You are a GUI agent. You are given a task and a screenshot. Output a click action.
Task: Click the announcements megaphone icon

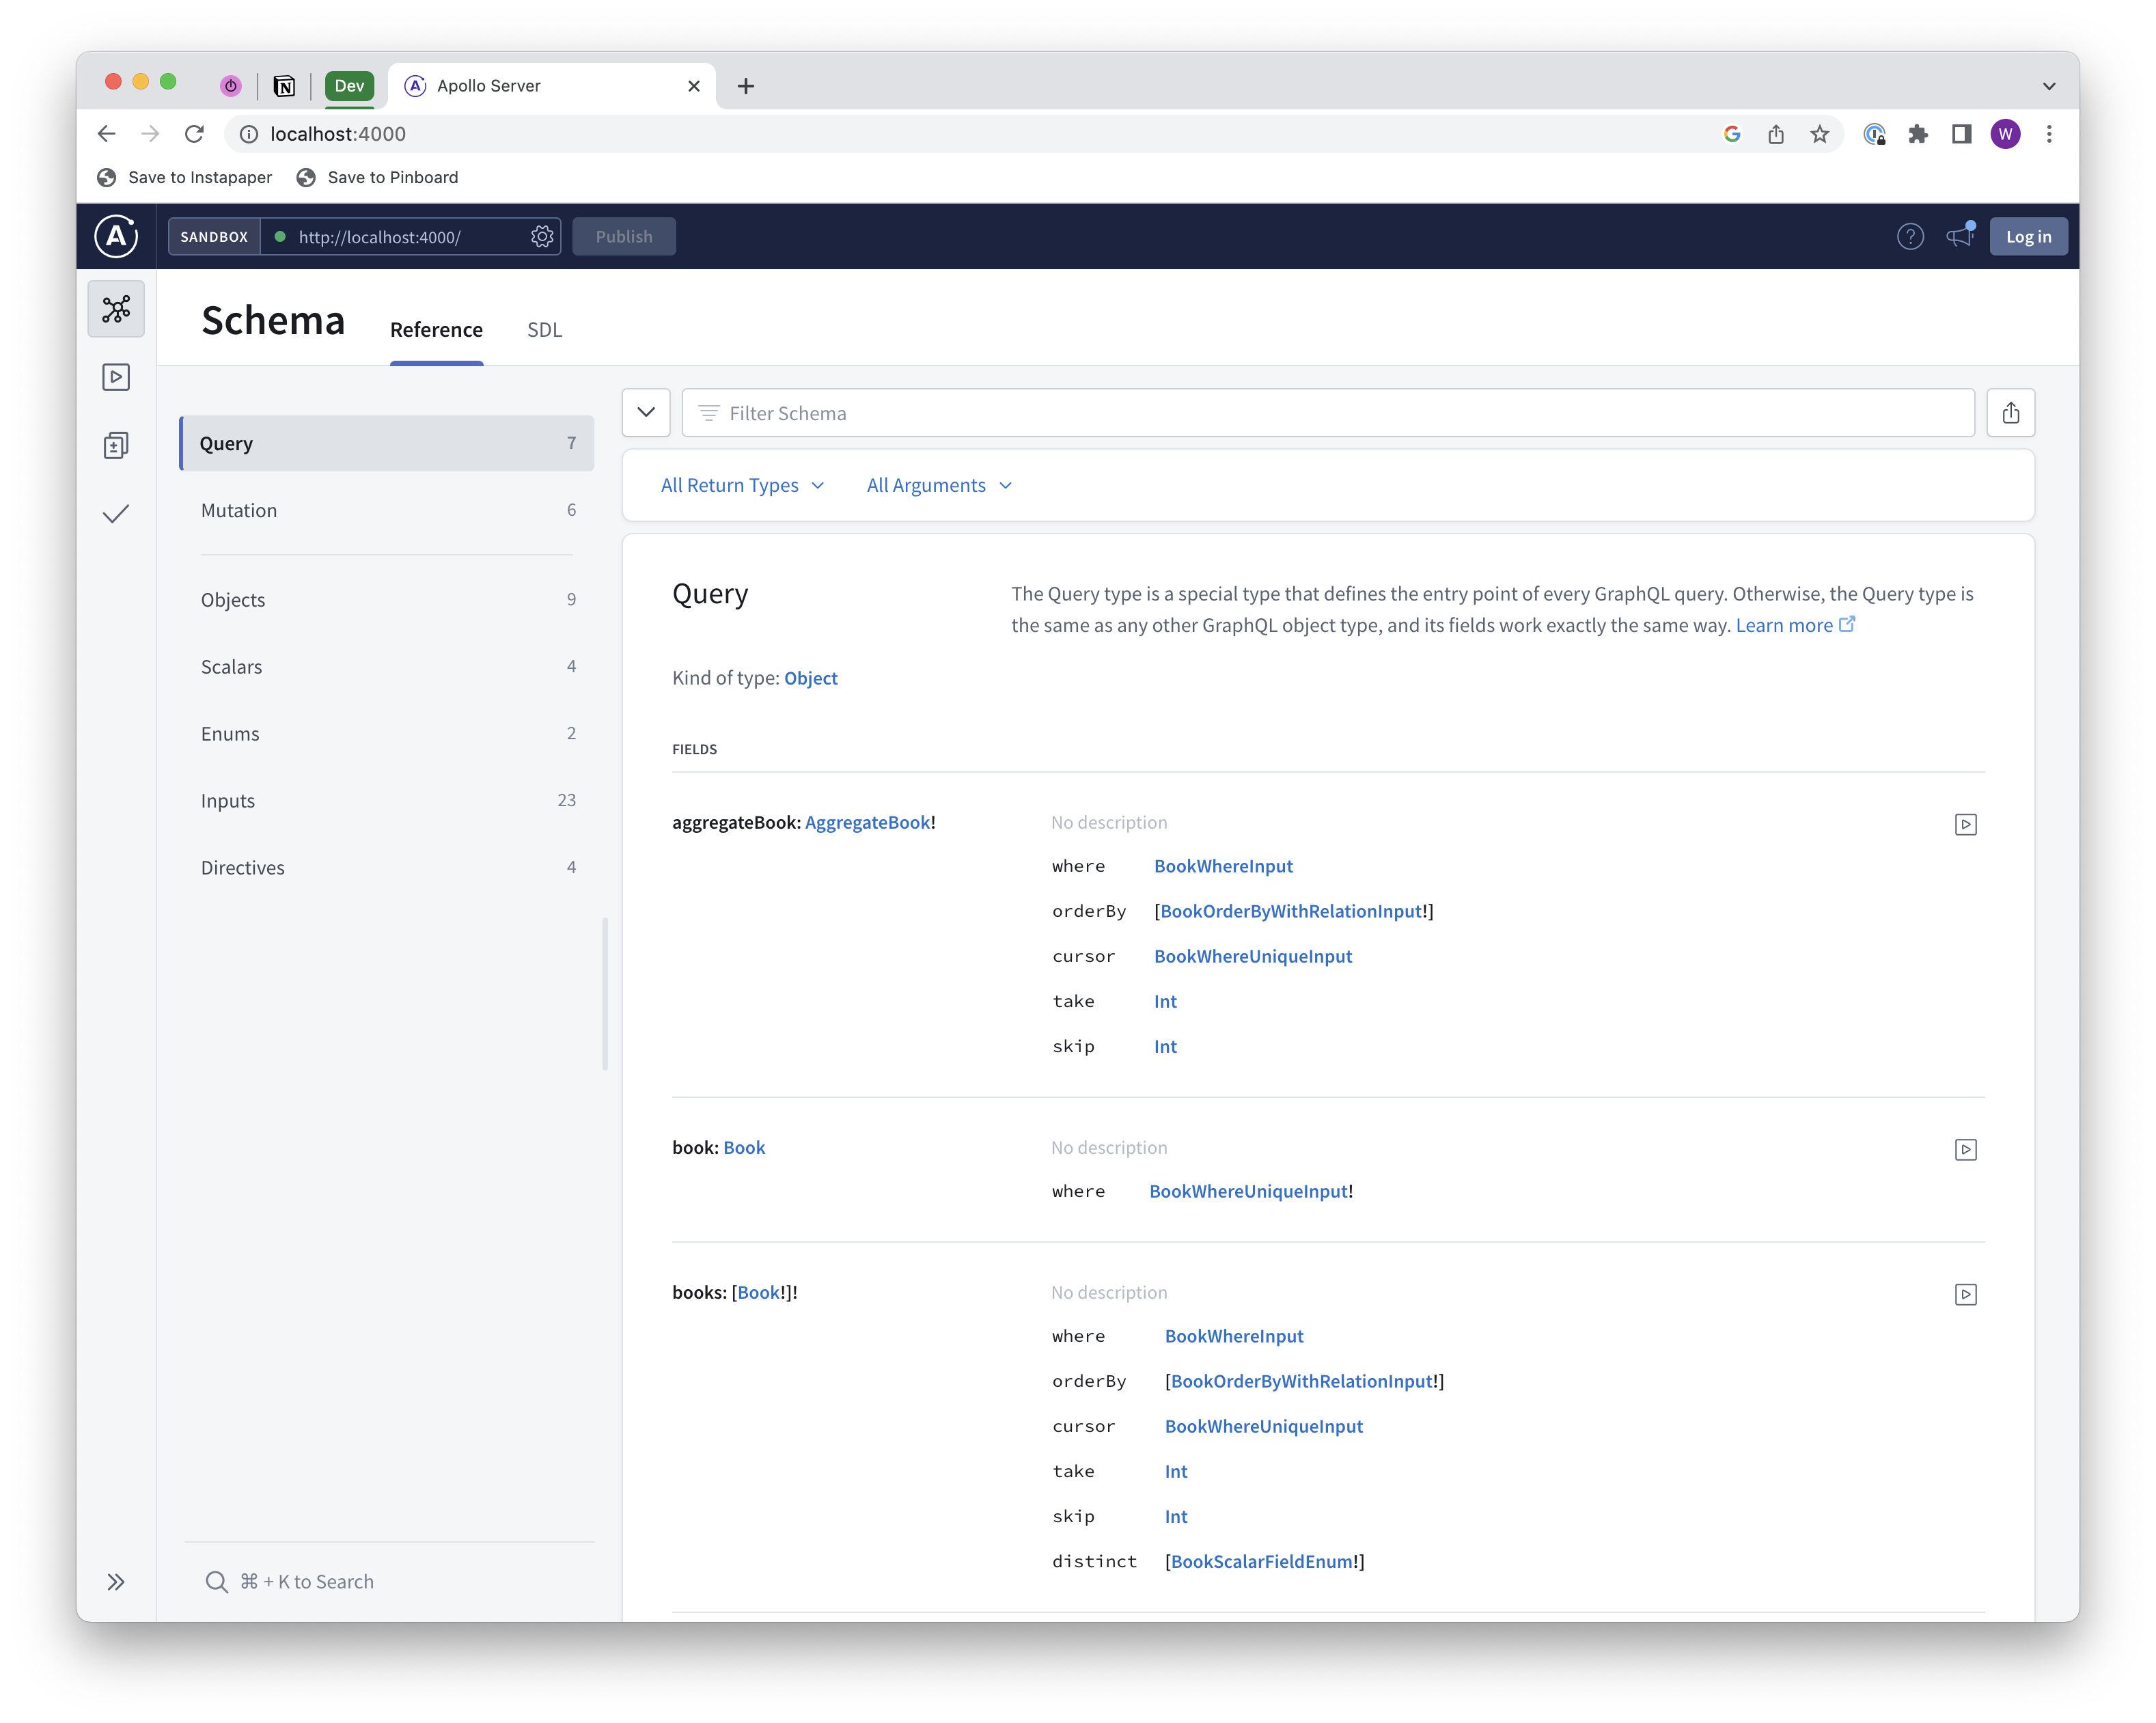click(1959, 236)
